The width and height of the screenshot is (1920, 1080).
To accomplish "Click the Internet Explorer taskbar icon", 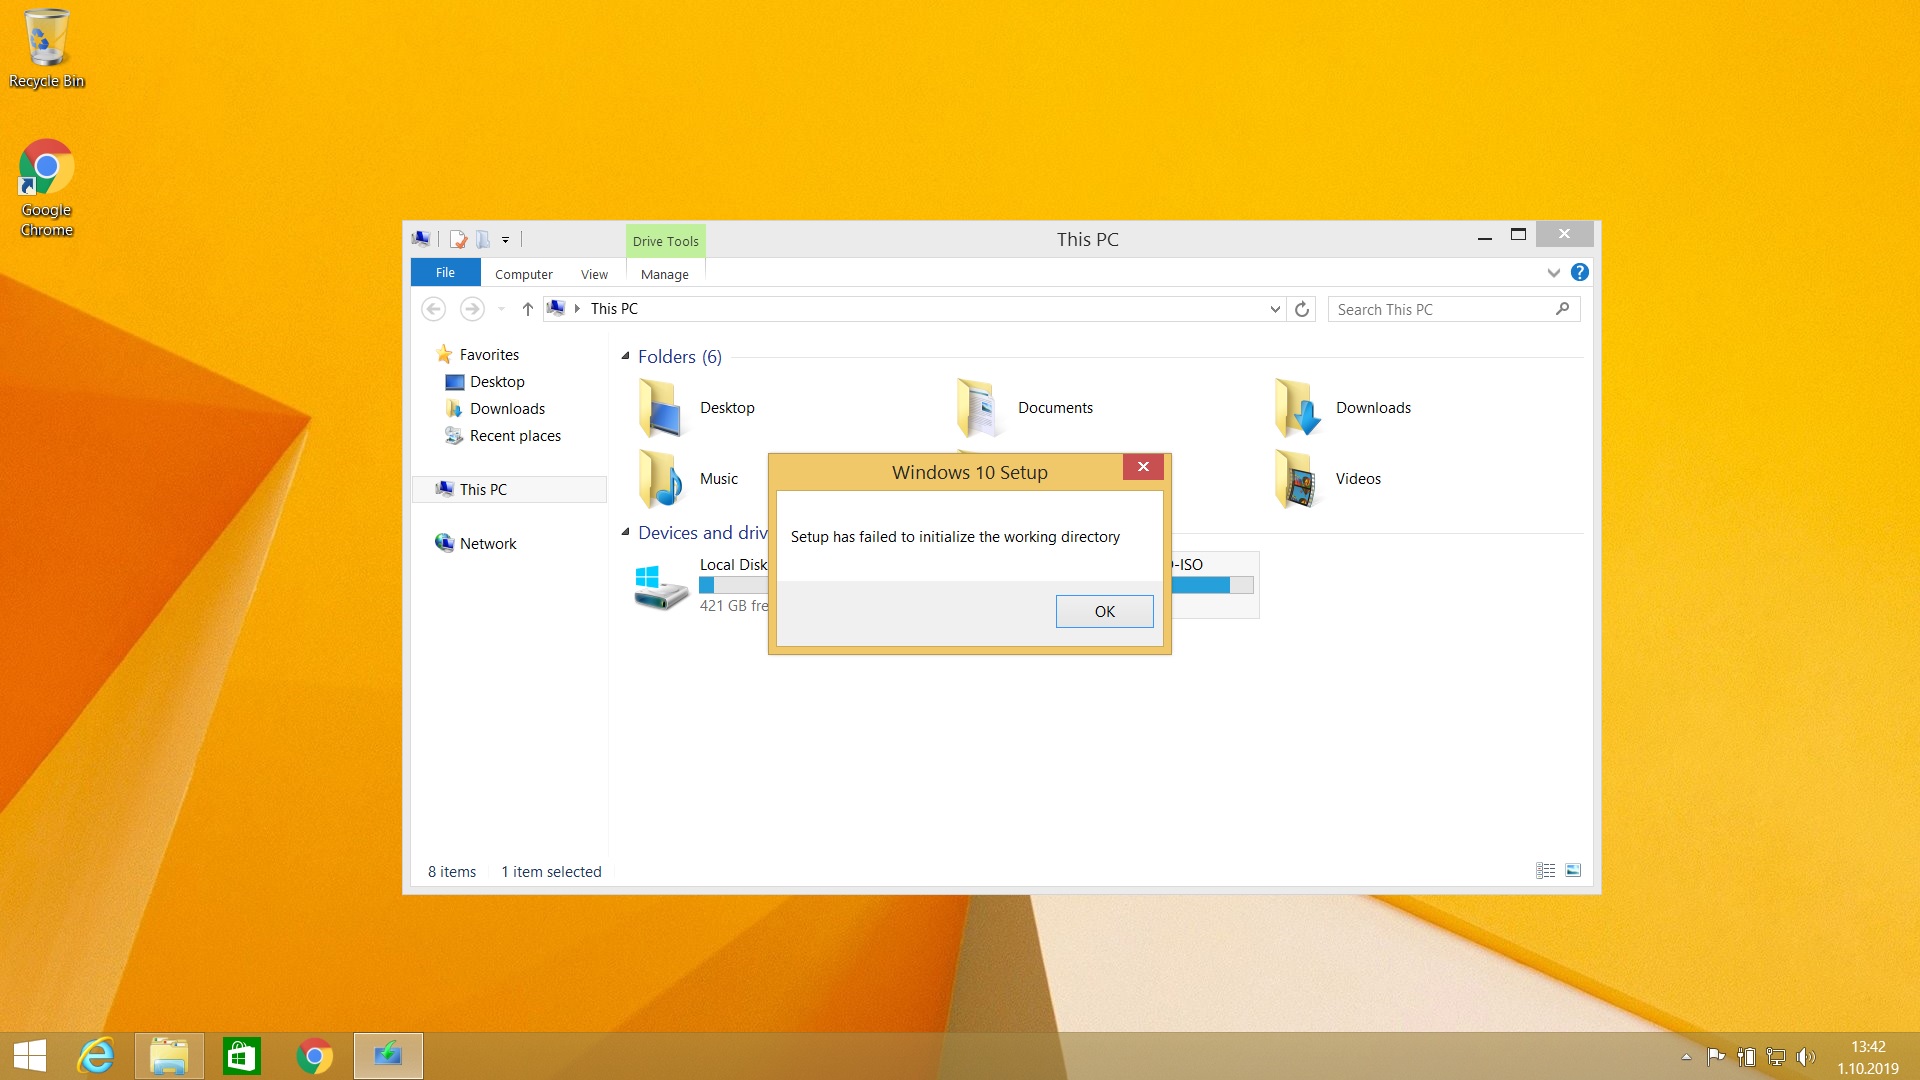I will point(97,1056).
